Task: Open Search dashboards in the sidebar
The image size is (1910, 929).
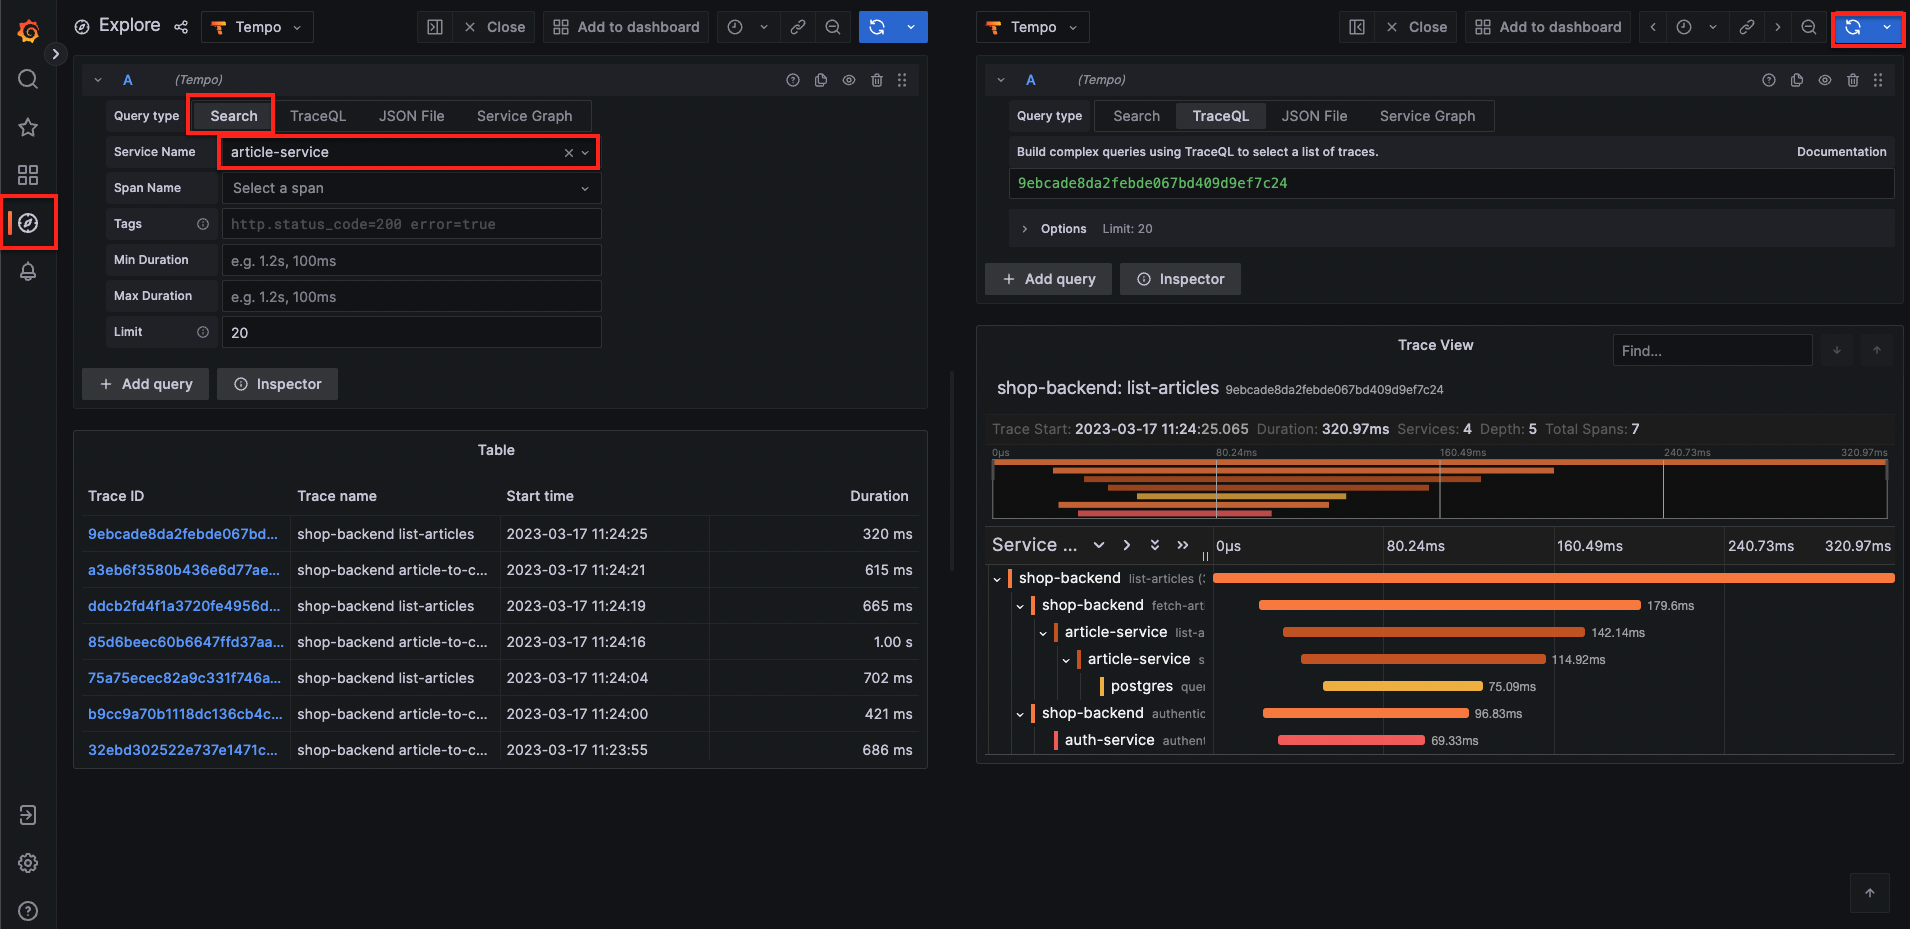Action: pyautogui.click(x=28, y=79)
